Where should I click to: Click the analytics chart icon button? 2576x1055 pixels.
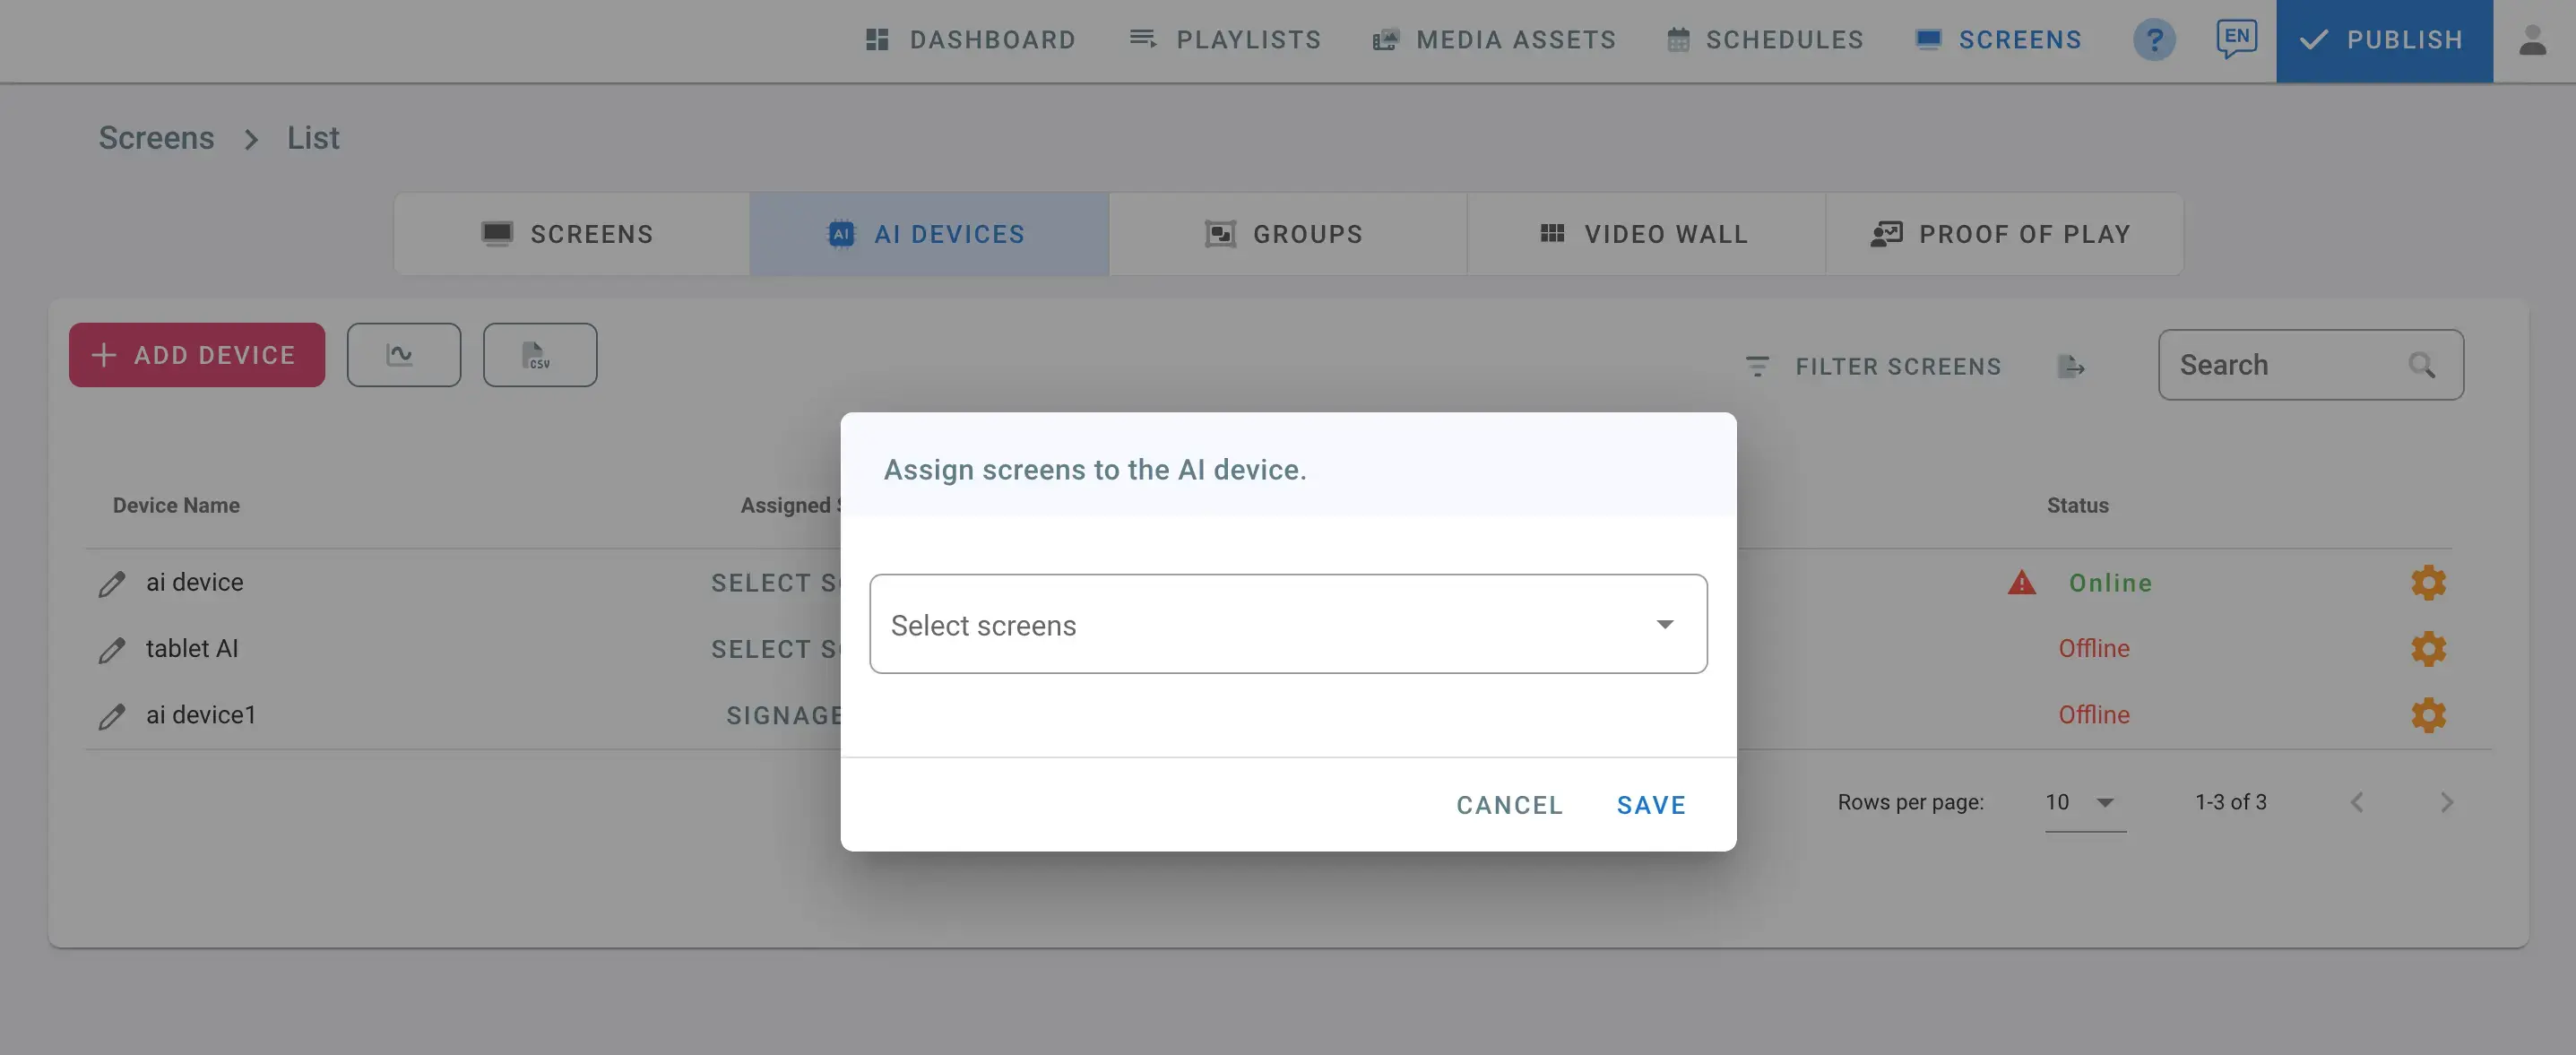[x=403, y=355]
